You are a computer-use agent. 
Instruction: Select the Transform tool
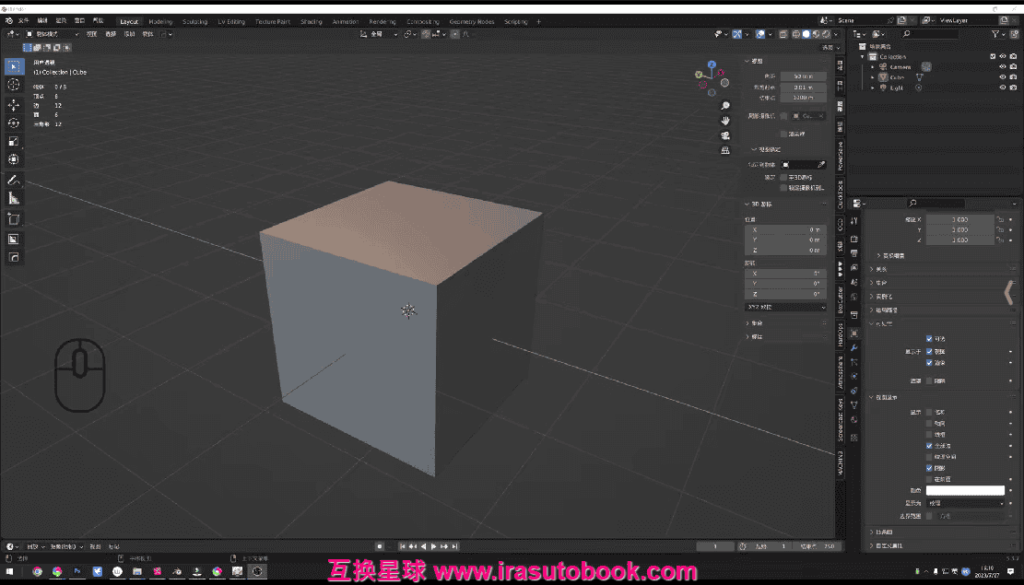click(14, 159)
